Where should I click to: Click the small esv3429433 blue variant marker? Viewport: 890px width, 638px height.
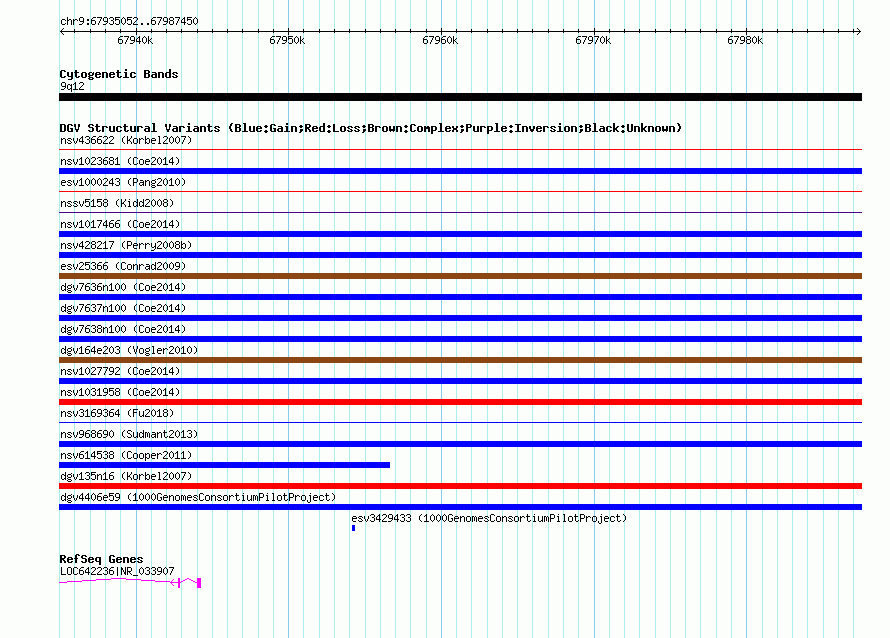tap(353, 528)
